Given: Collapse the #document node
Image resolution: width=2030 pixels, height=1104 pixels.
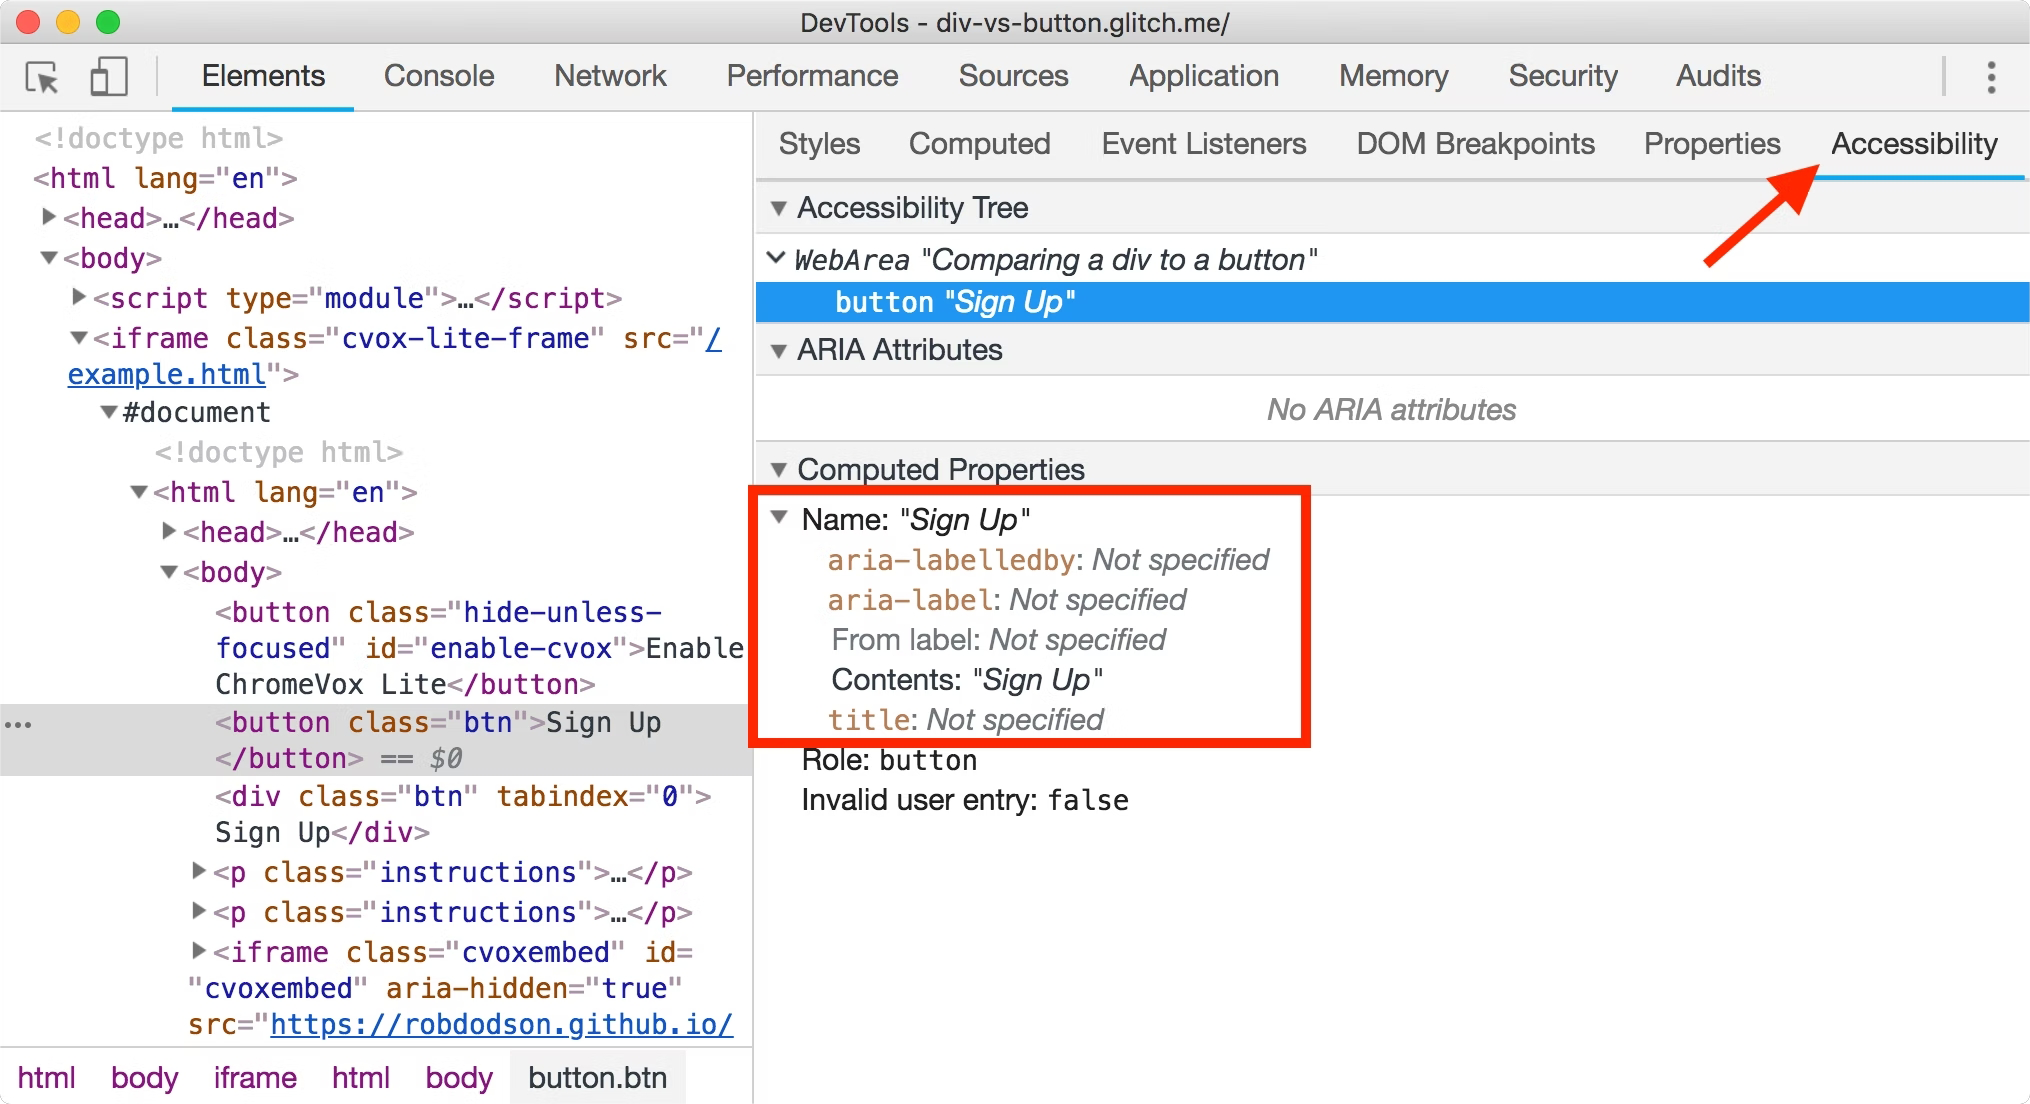Looking at the screenshot, I should 109,412.
